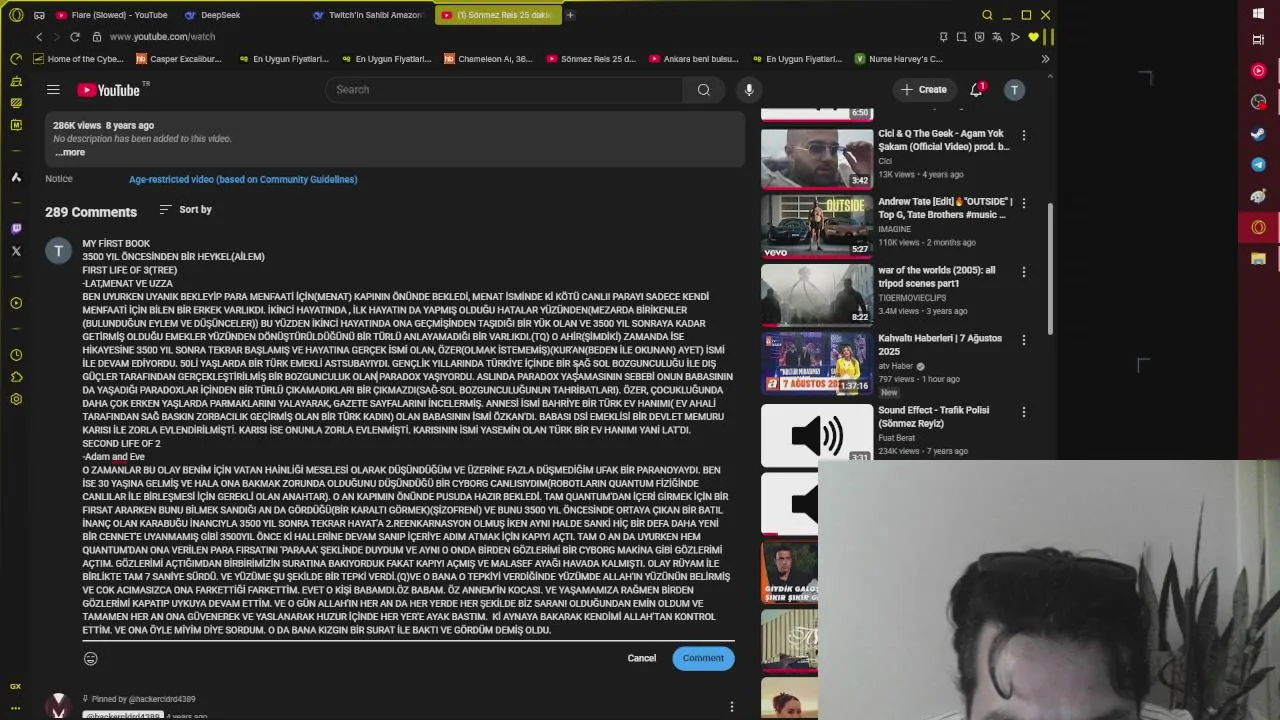Open GX Control speedometer icon in sidebar

click(x=16, y=59)
